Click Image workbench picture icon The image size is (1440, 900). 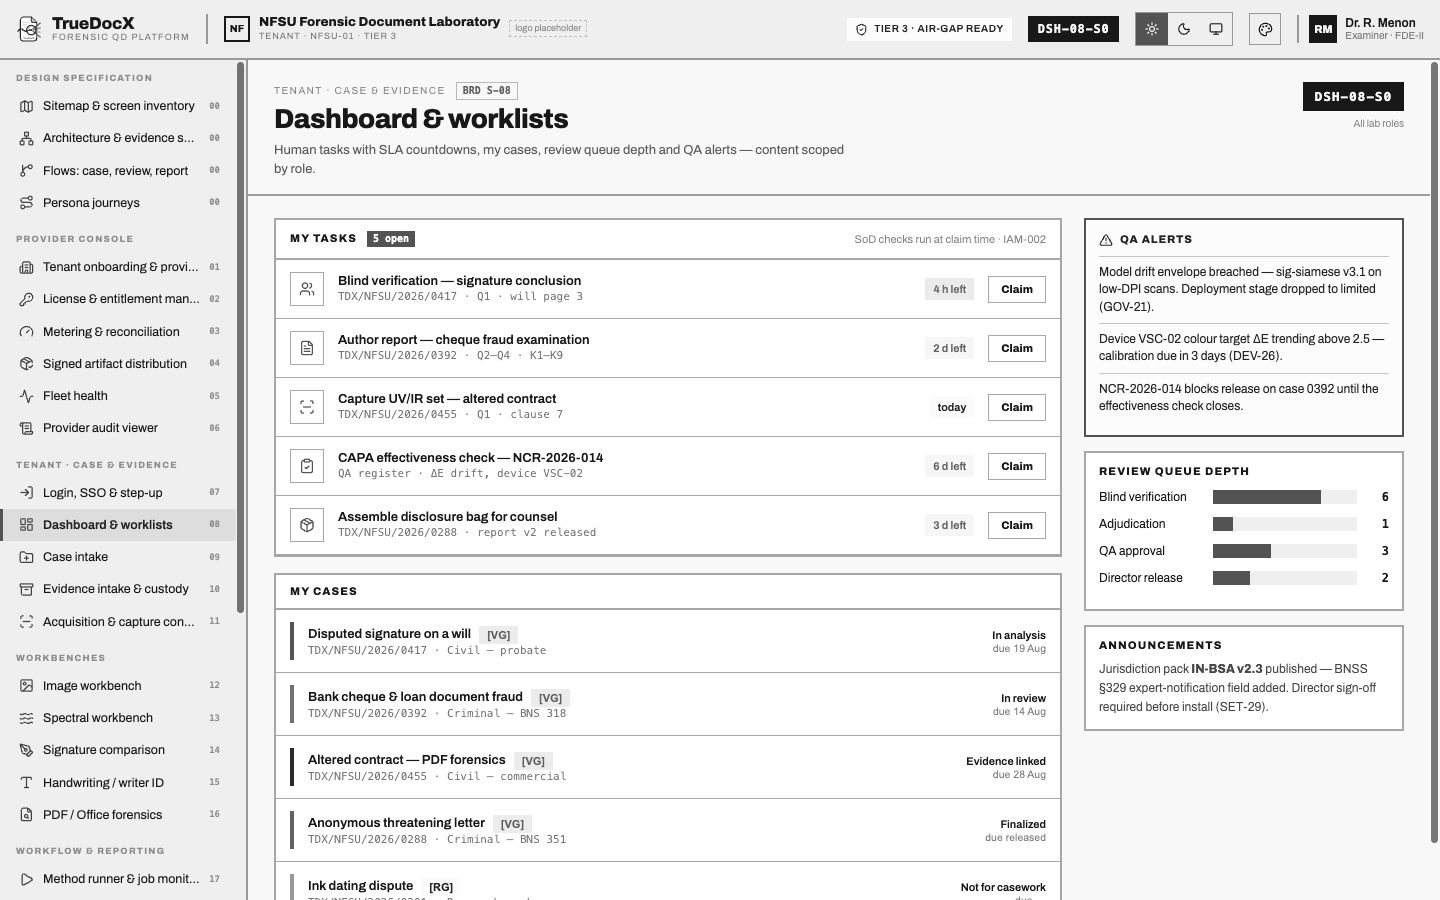point(26,686)
